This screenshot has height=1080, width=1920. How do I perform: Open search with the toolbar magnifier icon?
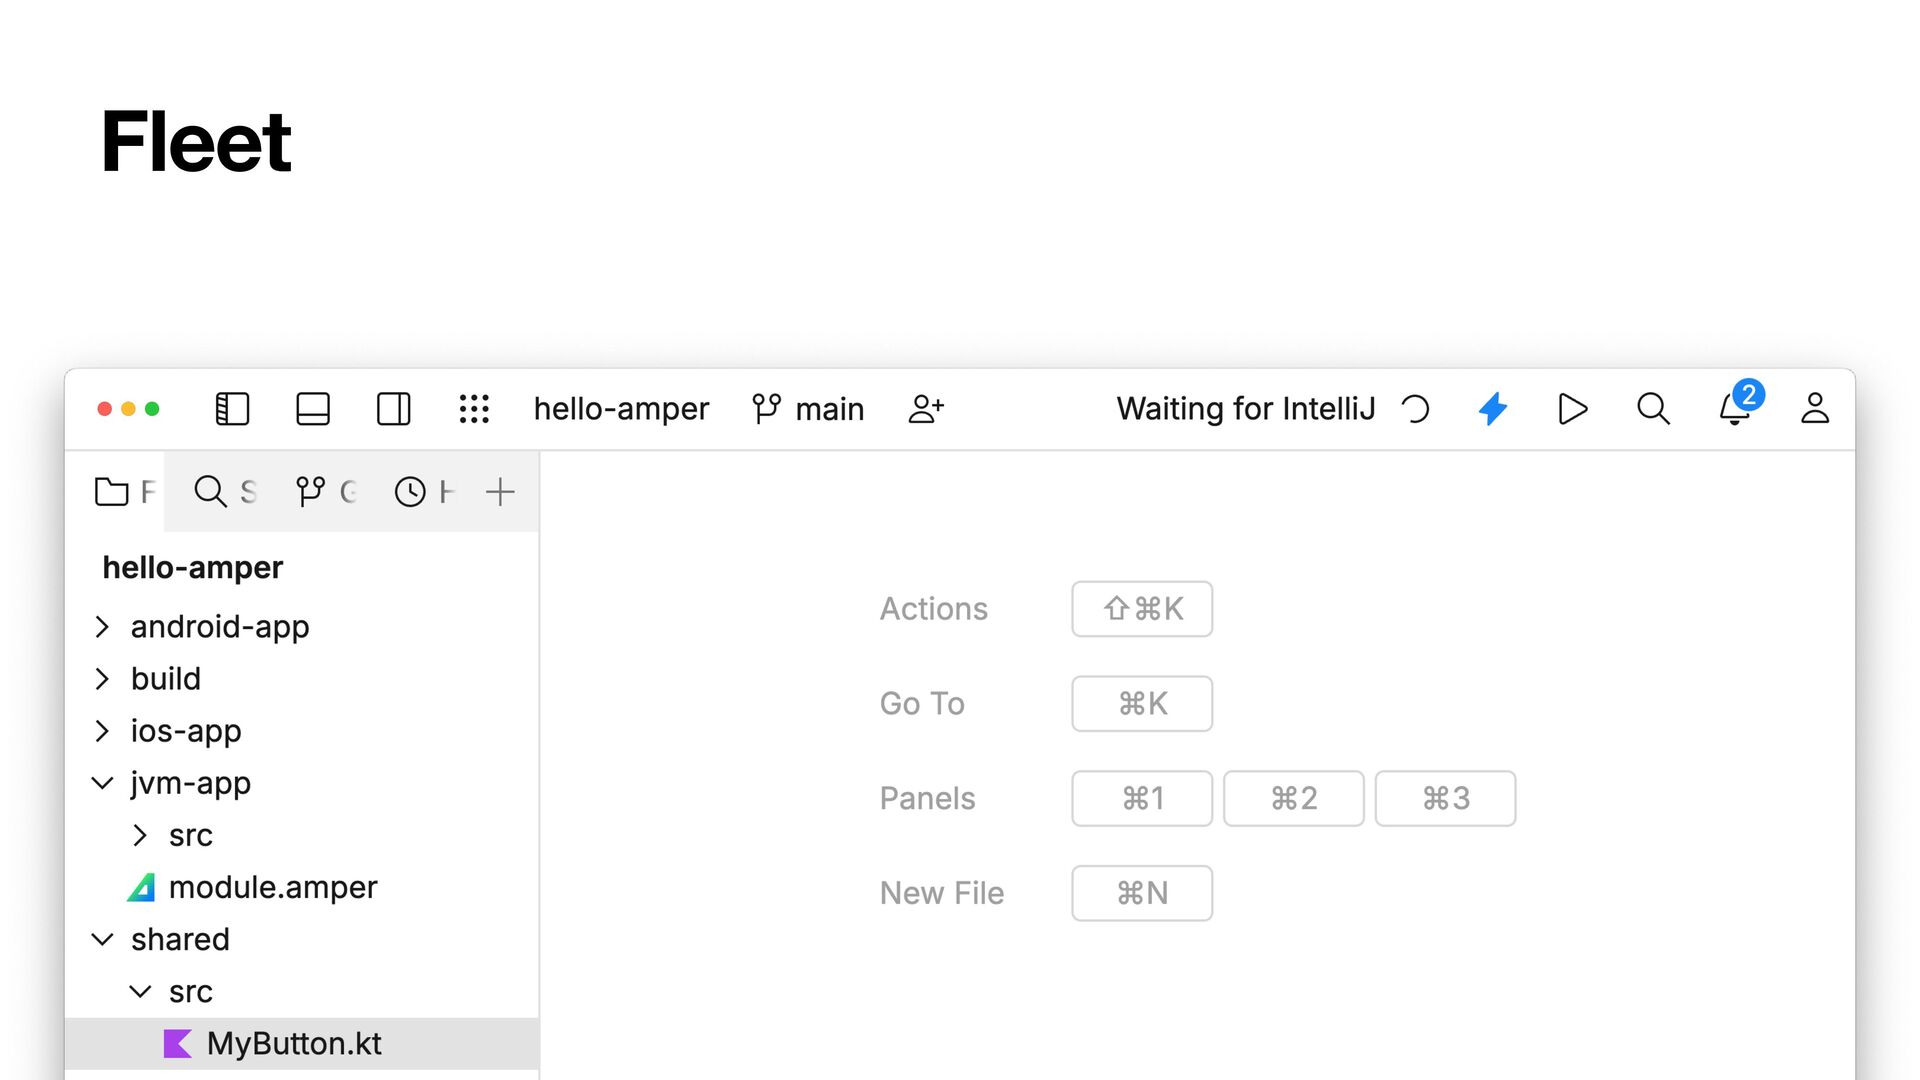click(1653, 409)
